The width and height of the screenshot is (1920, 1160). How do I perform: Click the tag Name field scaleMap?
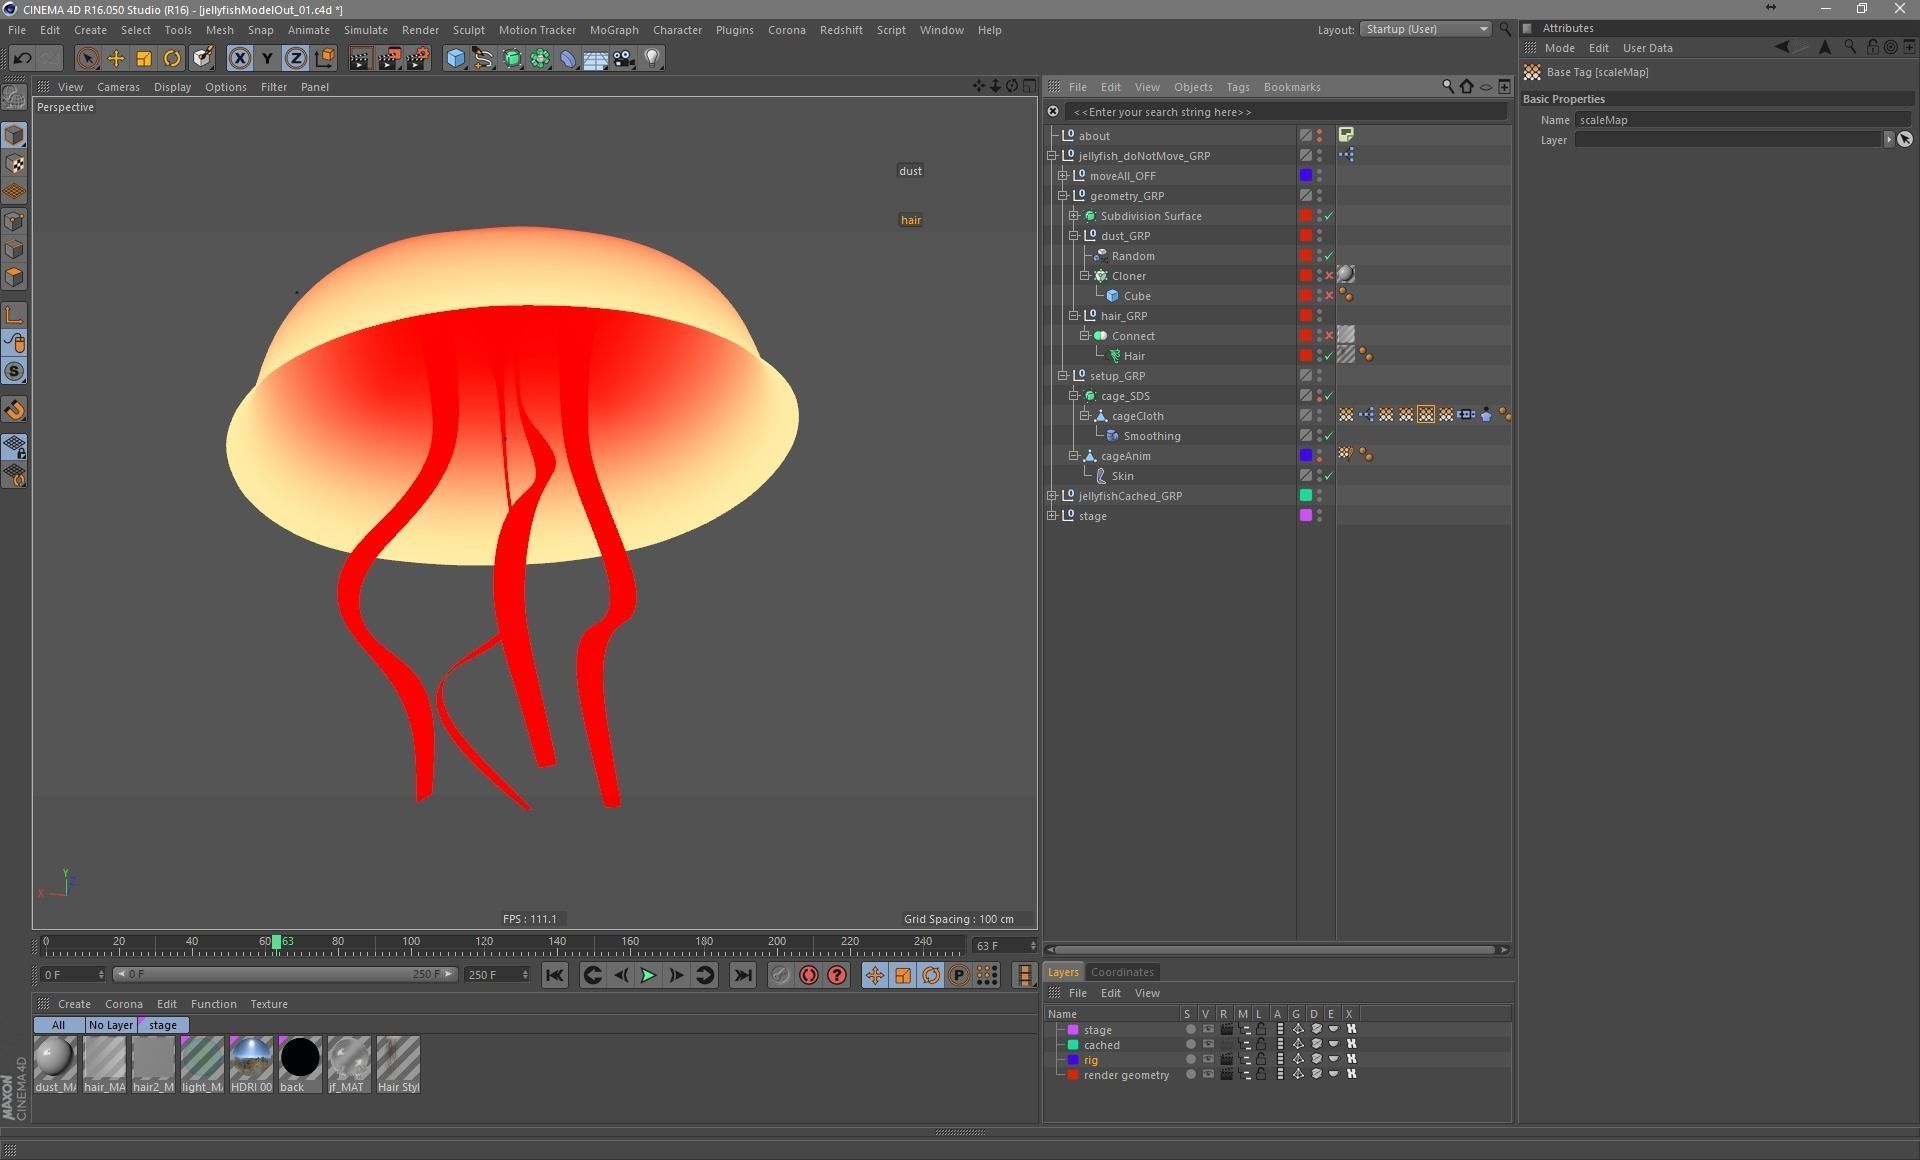[x=1742, y=120]
